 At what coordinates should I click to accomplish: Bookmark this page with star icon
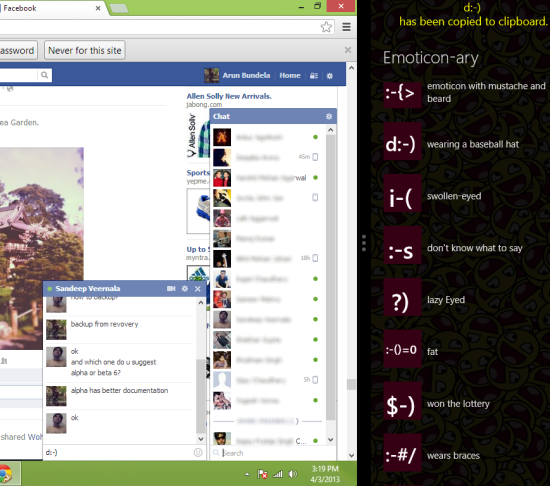click(326, 27)
